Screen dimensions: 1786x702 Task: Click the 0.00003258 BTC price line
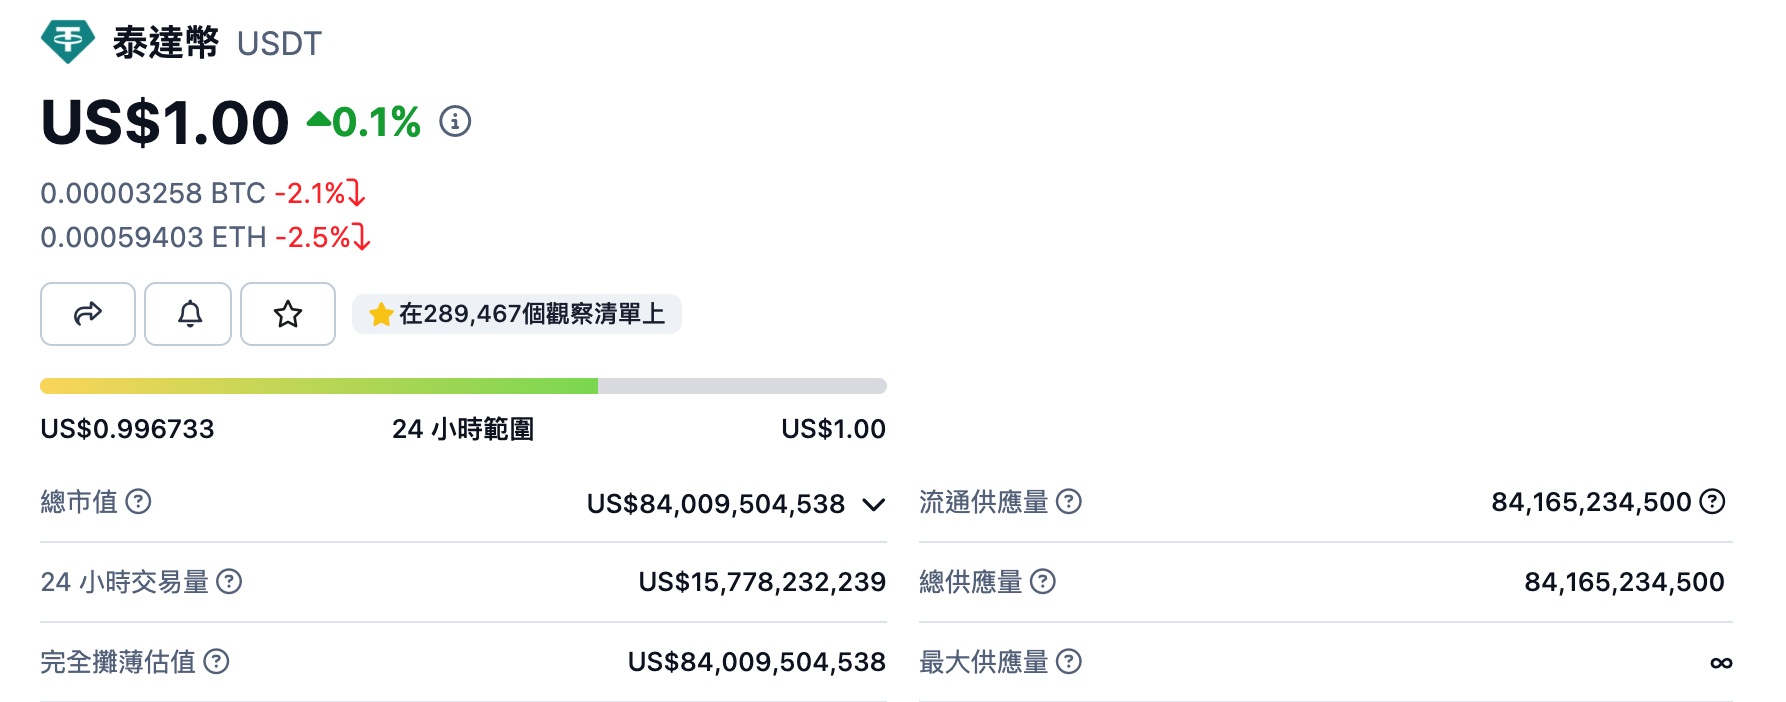(153, 193)
